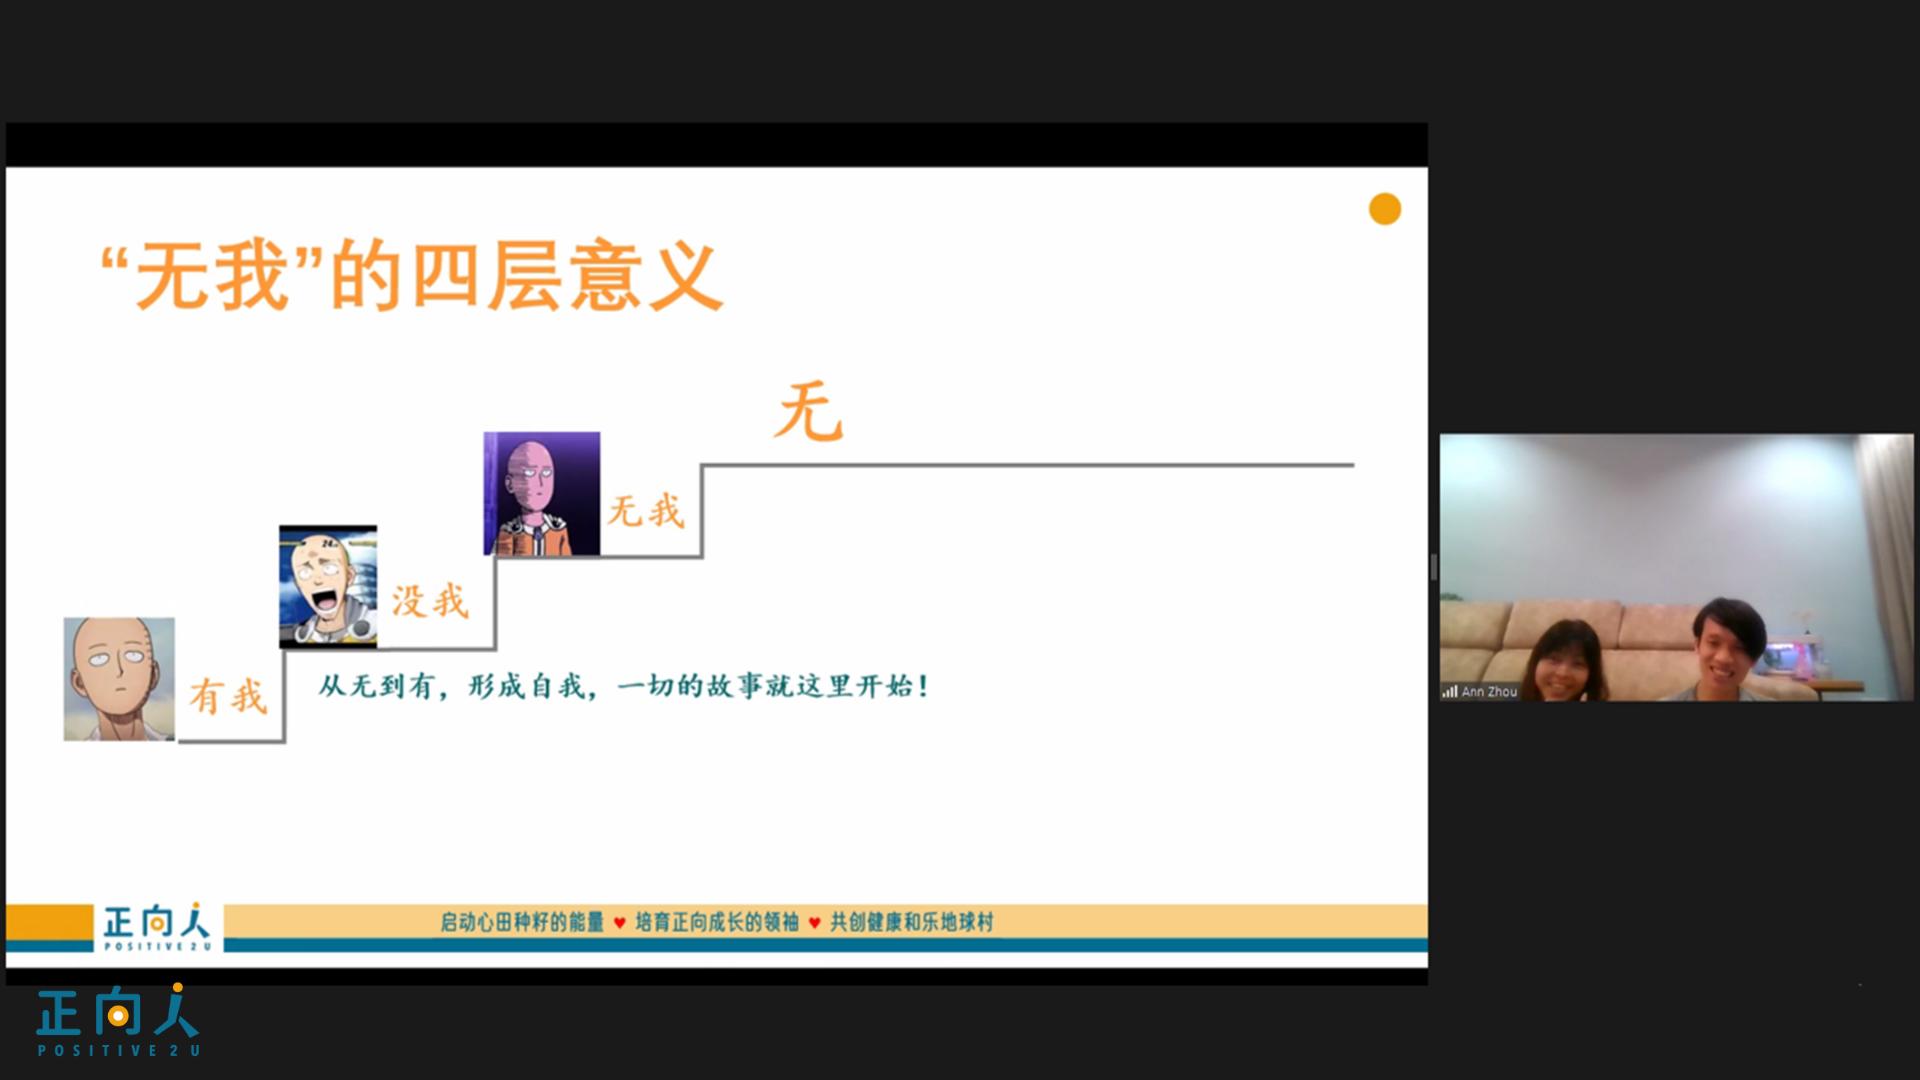Click footer text 启动心田种籽的能量

click(x=522, y=922)
